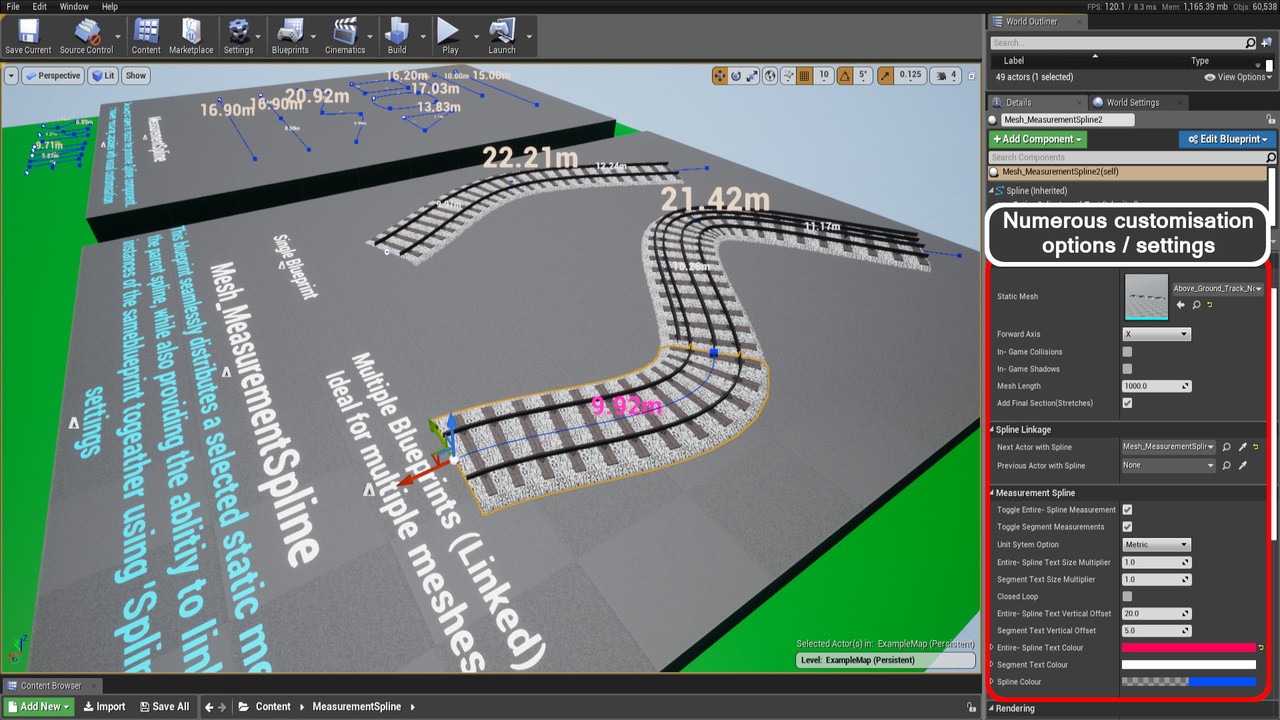The image size is (1280, 720).
Task: Enable the In-Game Collisions checkbox
Action: pos(1127,352)
